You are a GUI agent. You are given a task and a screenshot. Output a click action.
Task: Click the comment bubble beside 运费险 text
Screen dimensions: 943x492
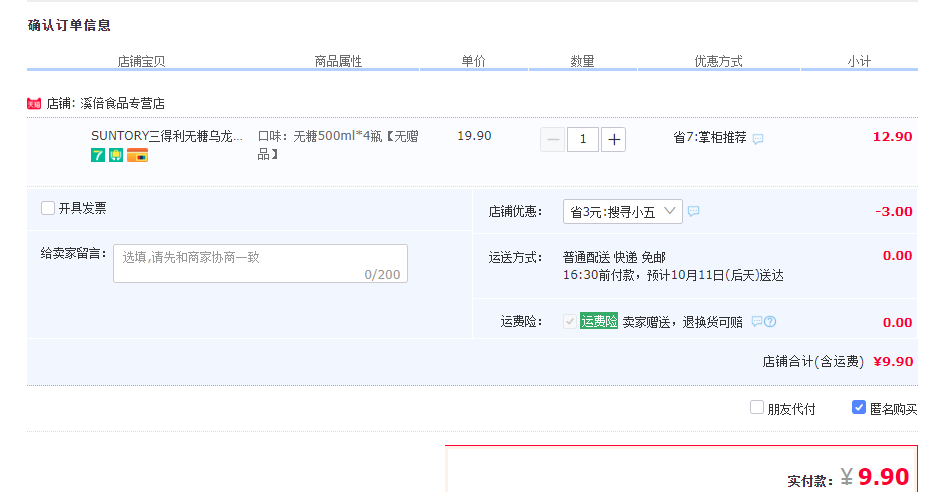click(757, 321)
